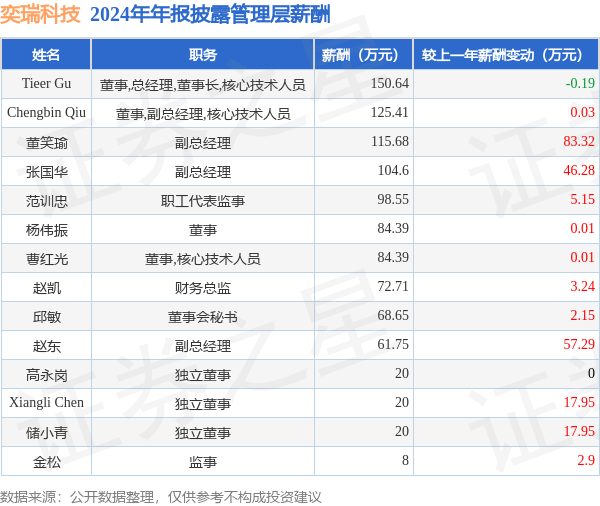Click the salary value 125.41
600x506 pixels.
point(390,112)
